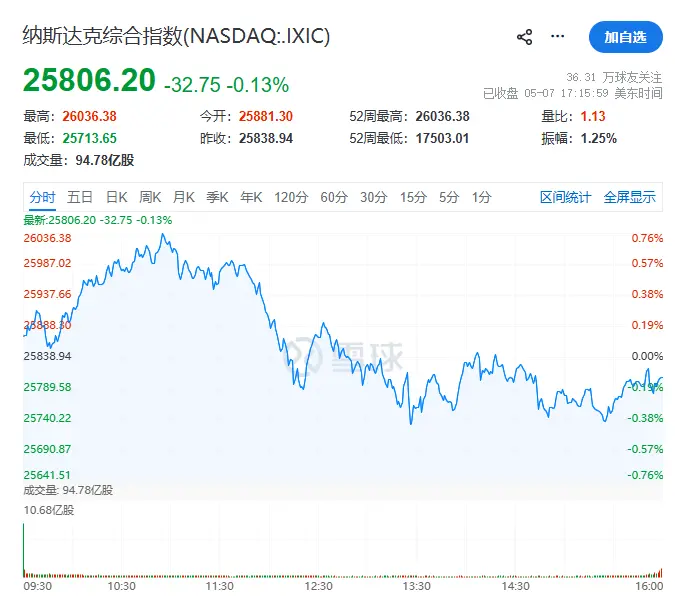675x606 pixels.
Task: Click the 最新:25806.20 chart label
Action: (x=98, y=220)
